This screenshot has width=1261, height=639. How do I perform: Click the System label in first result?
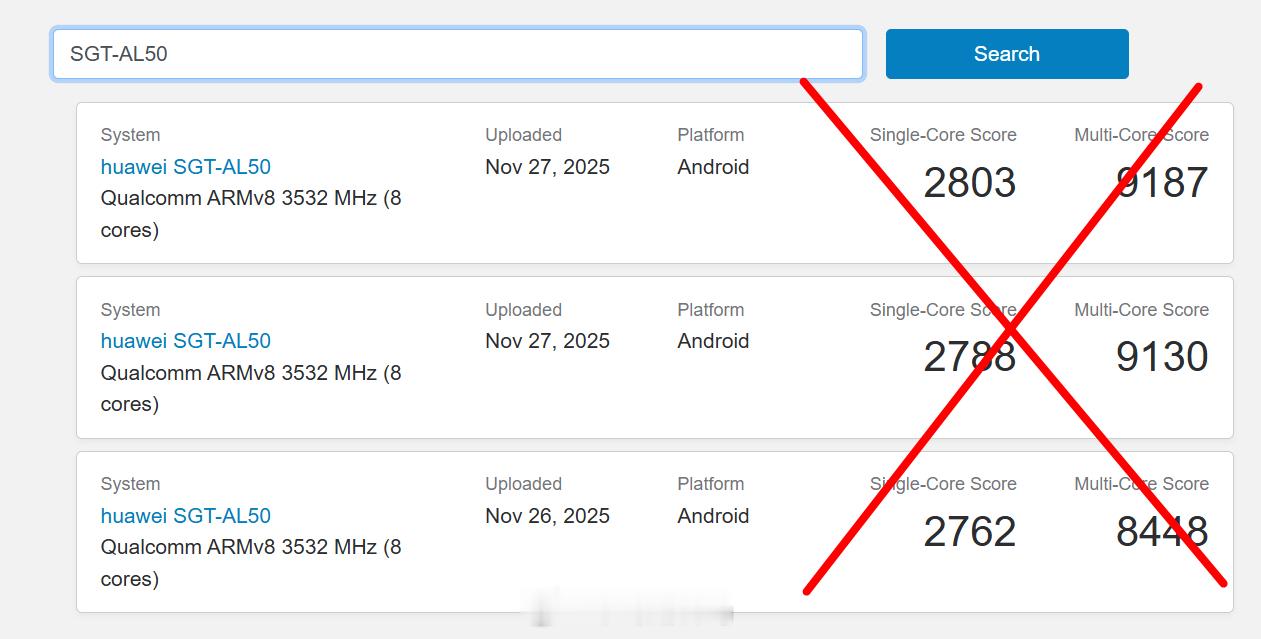pos(130,135)
